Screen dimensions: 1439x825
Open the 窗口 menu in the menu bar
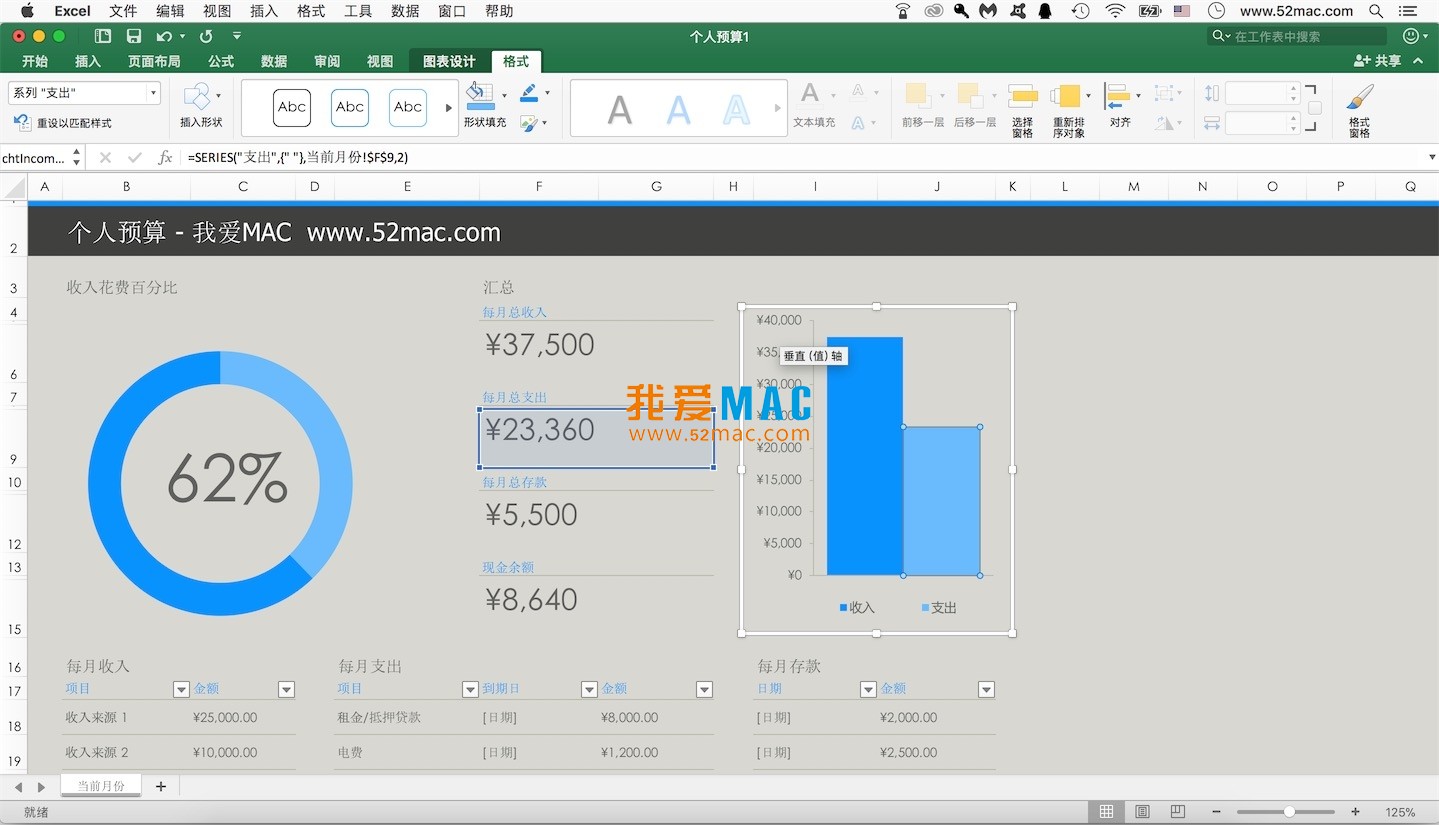tap(452, 11)
